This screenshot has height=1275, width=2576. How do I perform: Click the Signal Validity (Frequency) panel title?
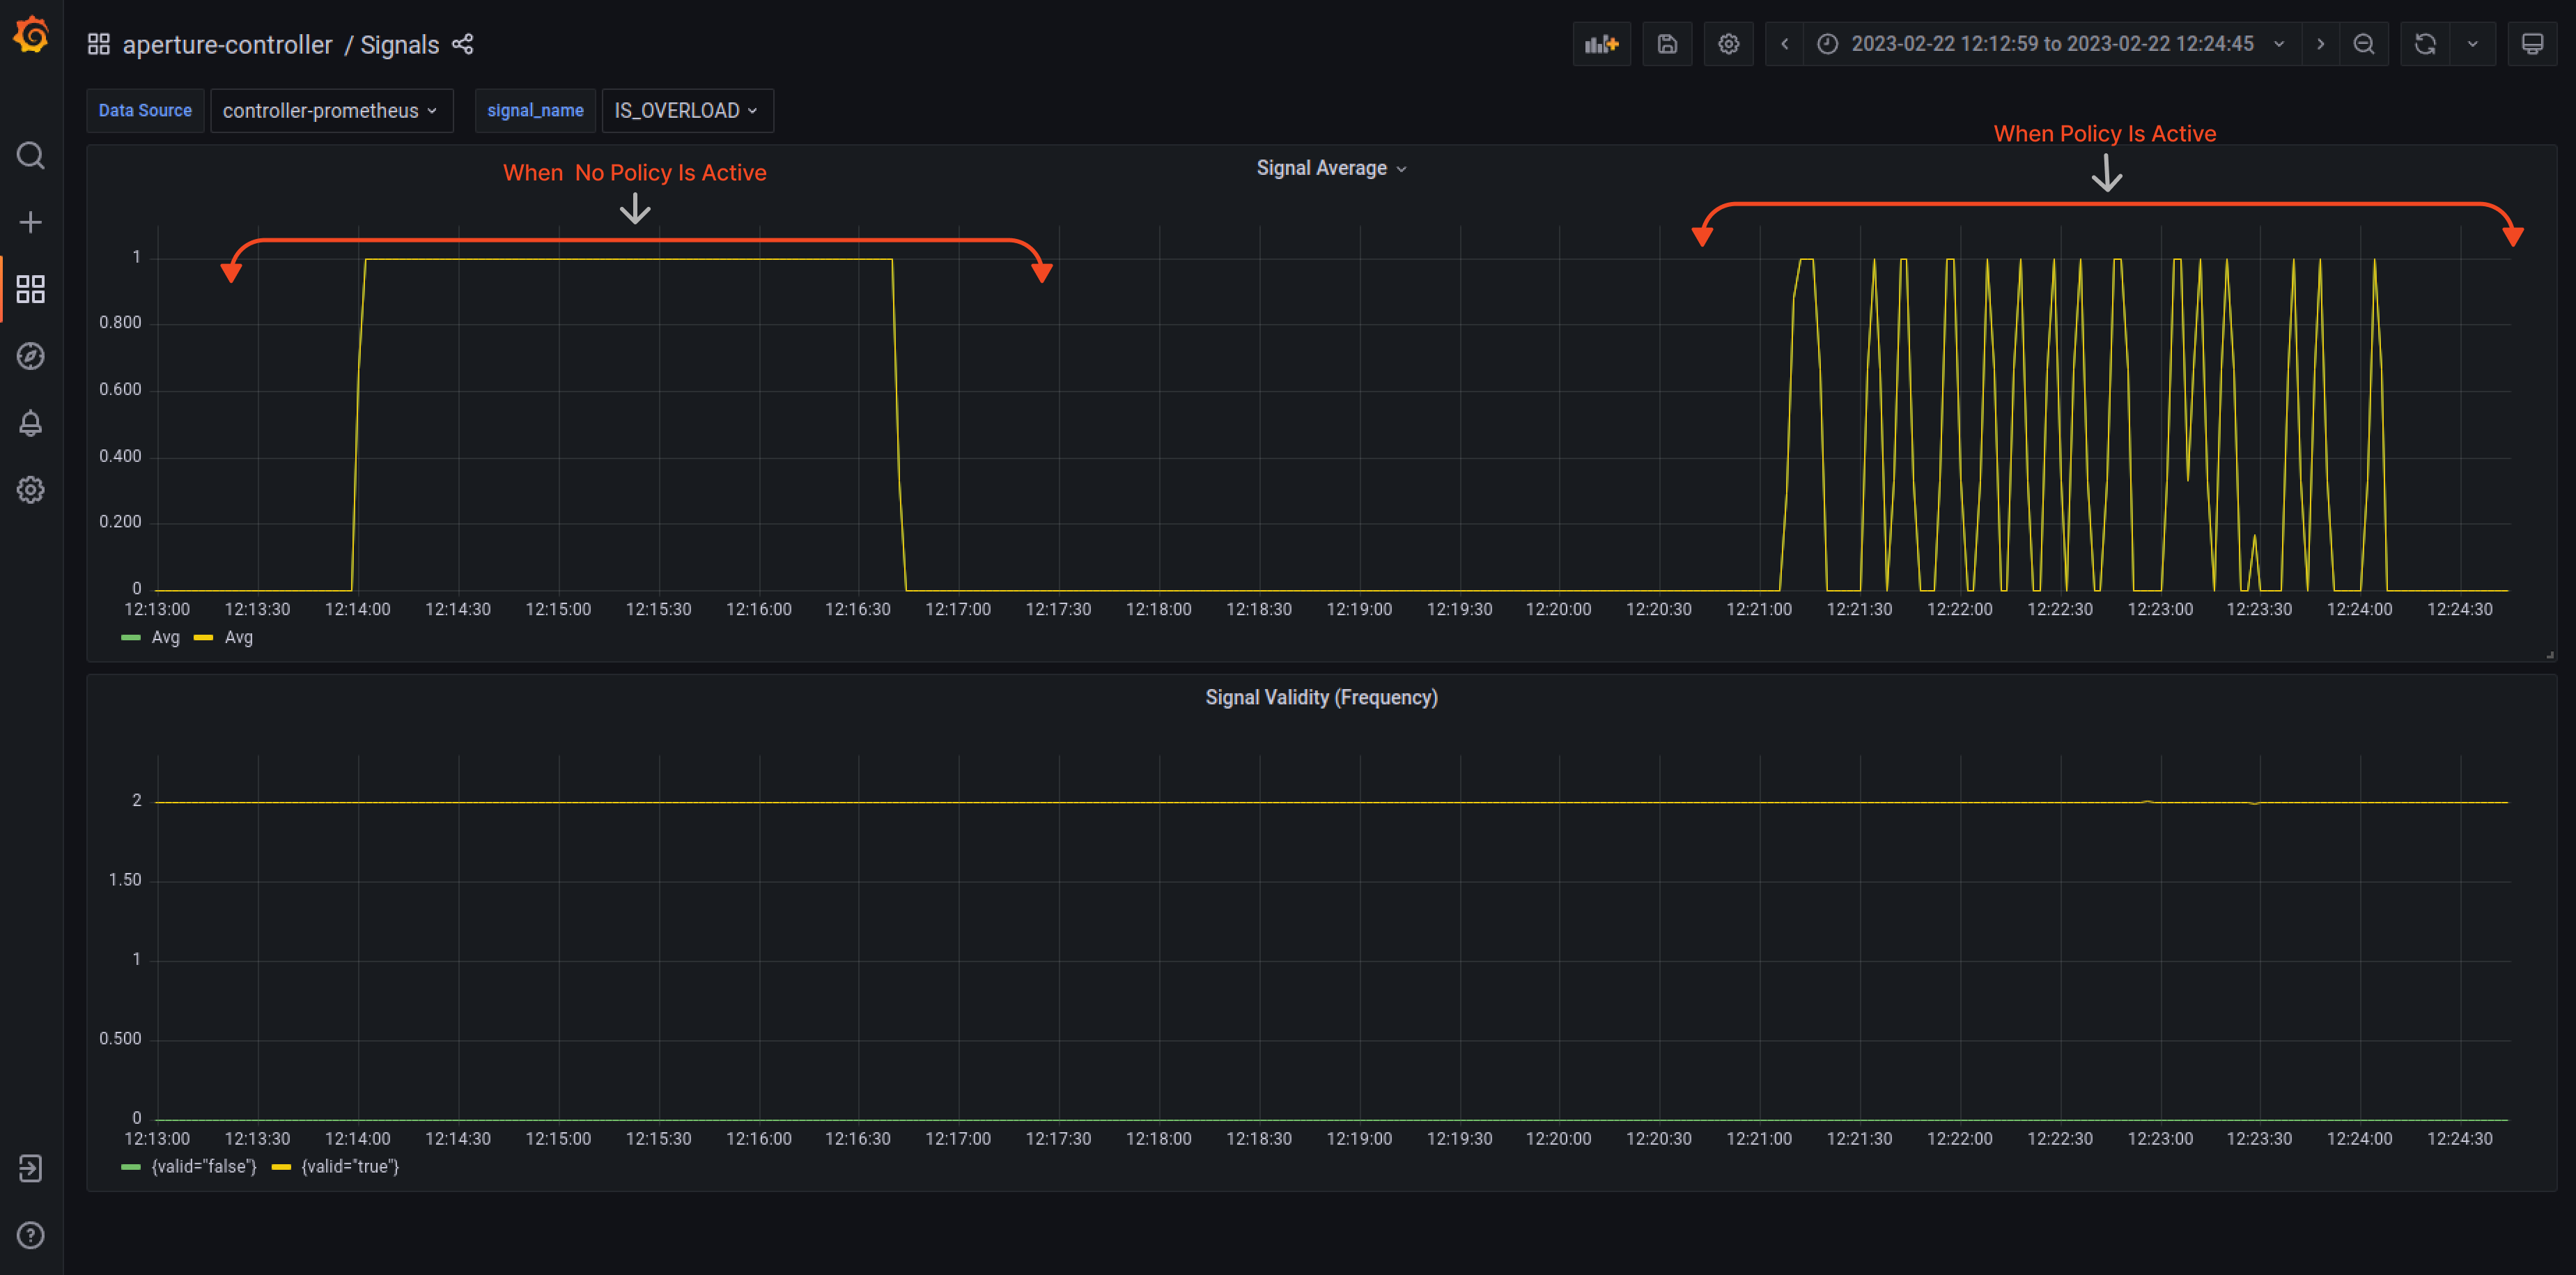[1321, 697]
